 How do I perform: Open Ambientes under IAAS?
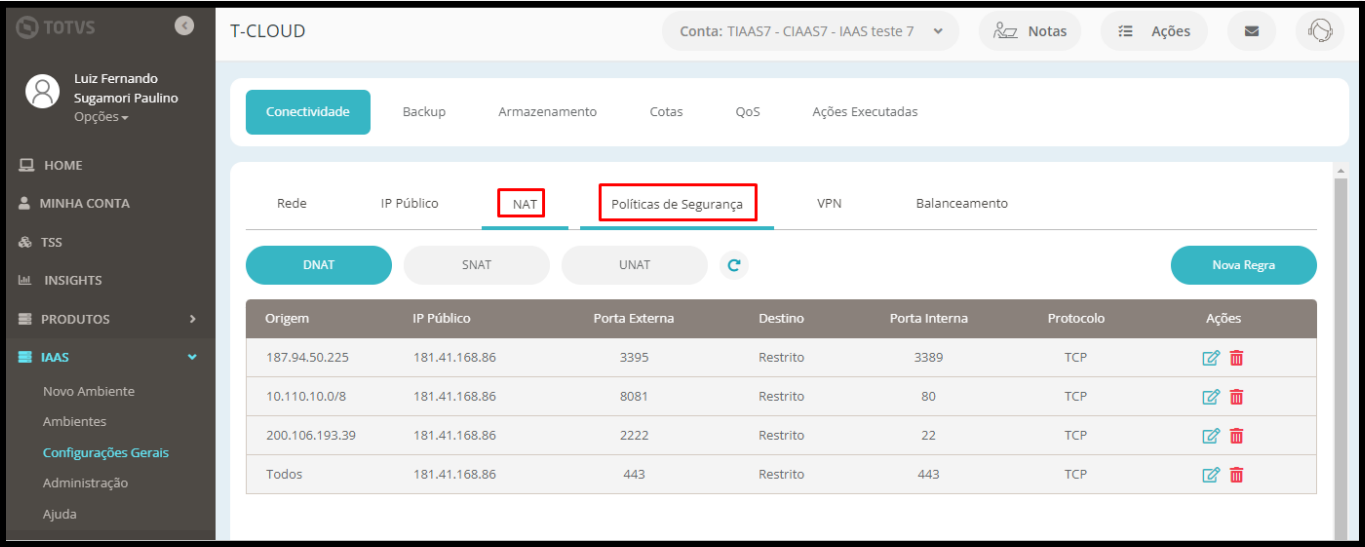point(74,422)
